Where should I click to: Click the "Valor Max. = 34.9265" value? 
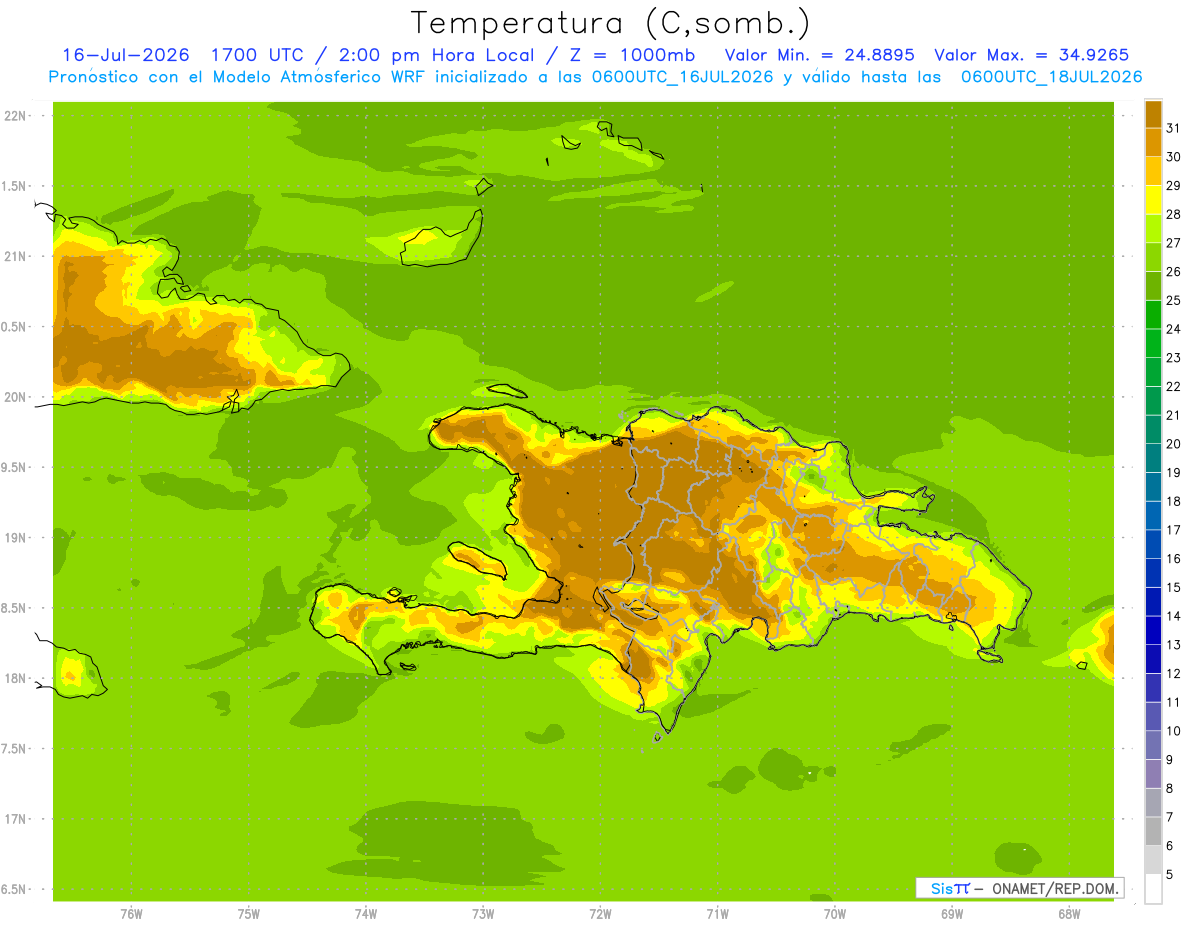click(1031, 55)
